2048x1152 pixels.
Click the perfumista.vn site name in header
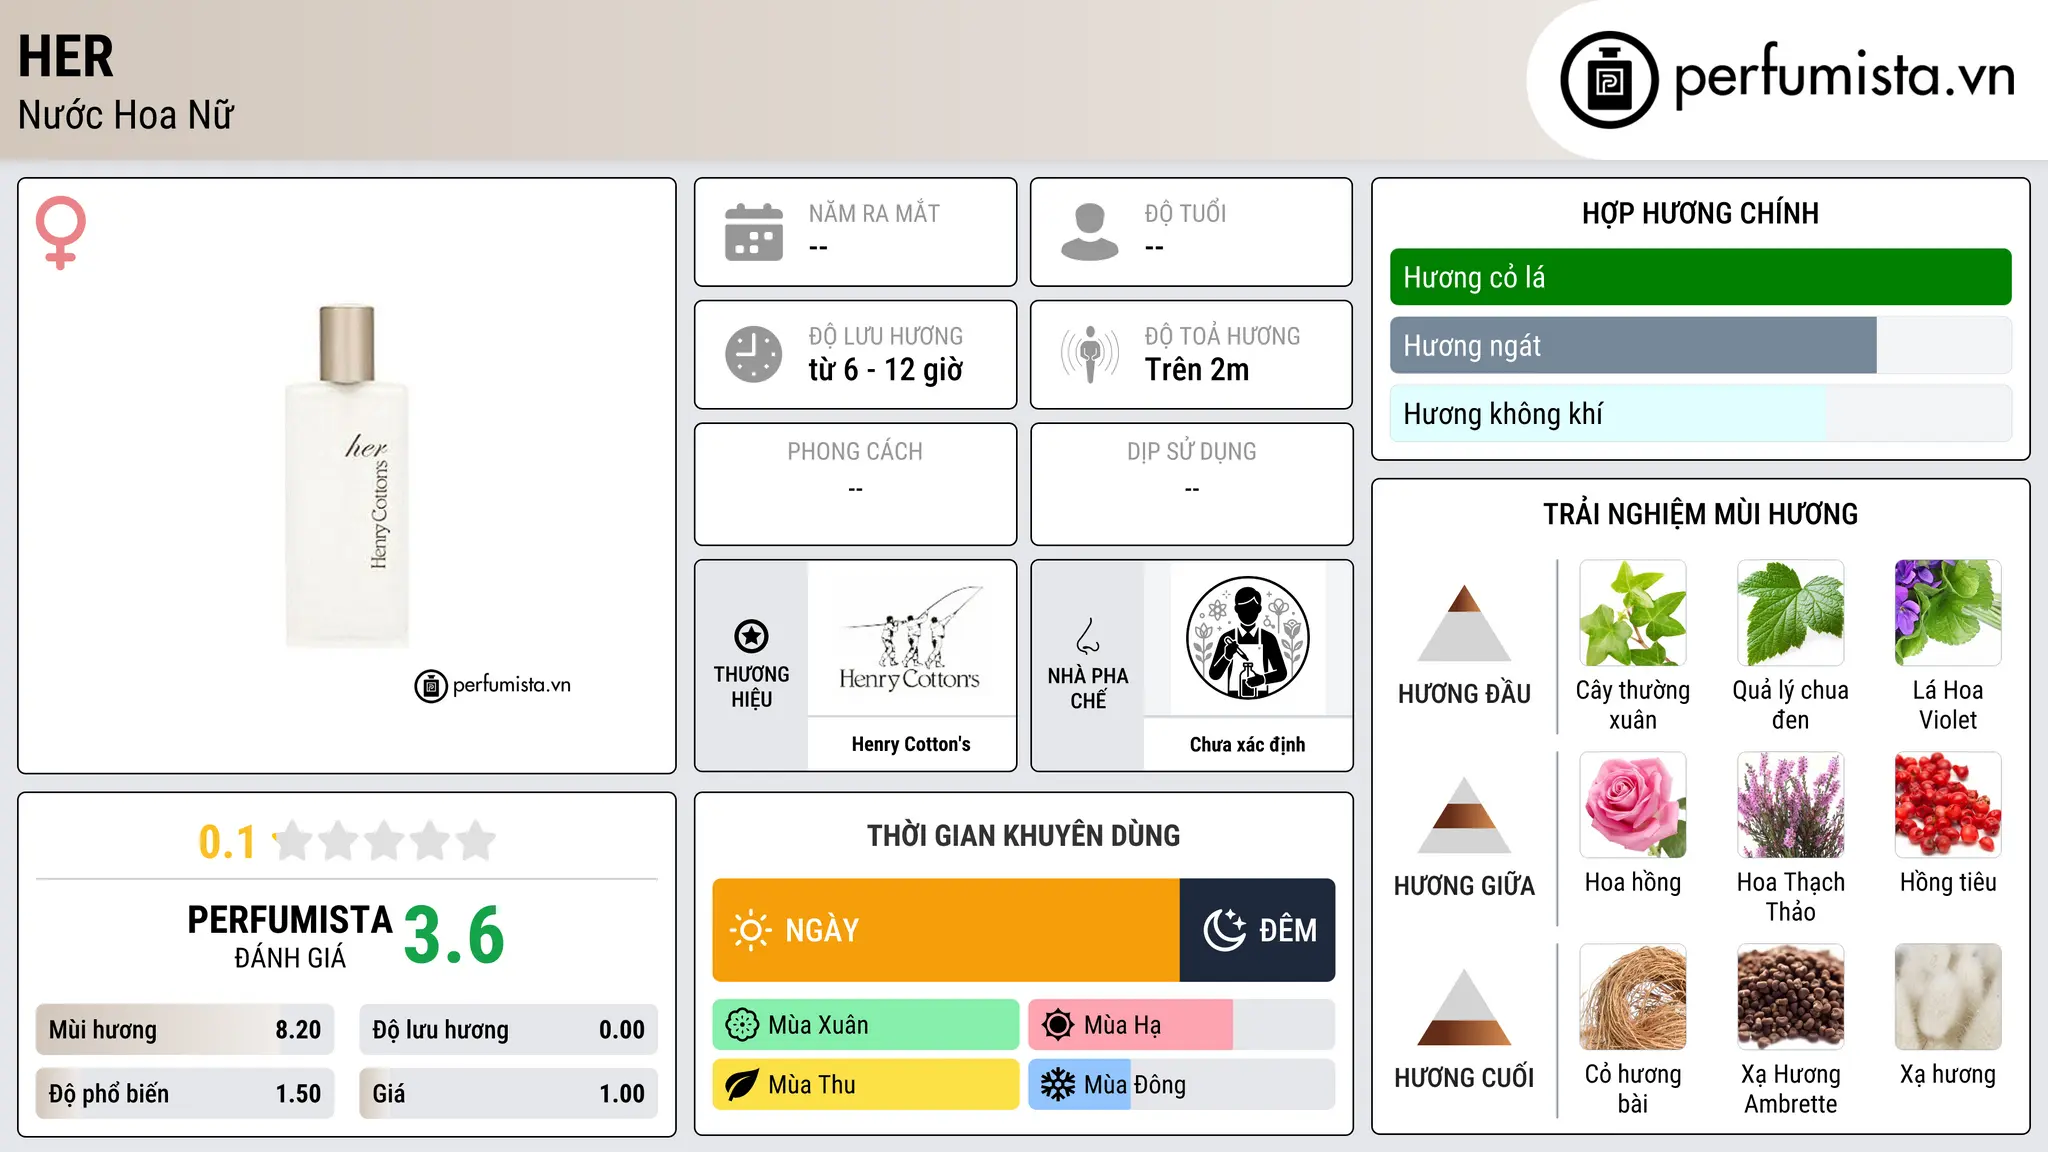tap(1845, 75)
